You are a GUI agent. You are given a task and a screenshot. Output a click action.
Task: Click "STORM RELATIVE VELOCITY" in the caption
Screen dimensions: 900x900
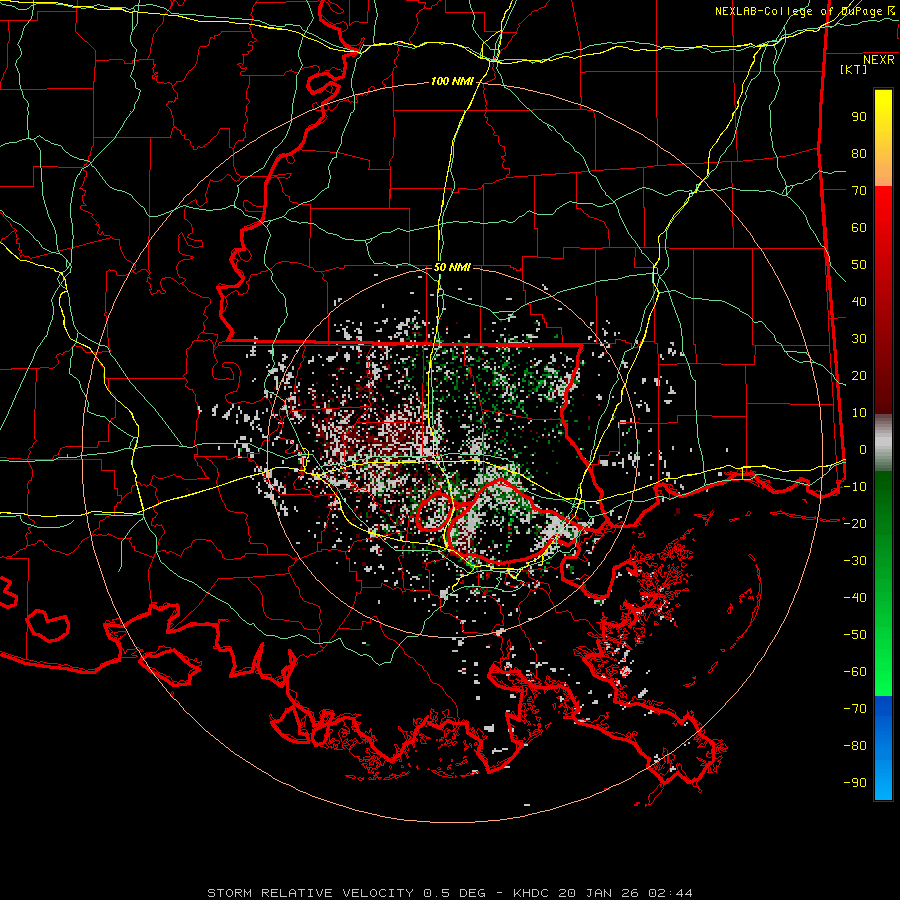pos(310,893)
